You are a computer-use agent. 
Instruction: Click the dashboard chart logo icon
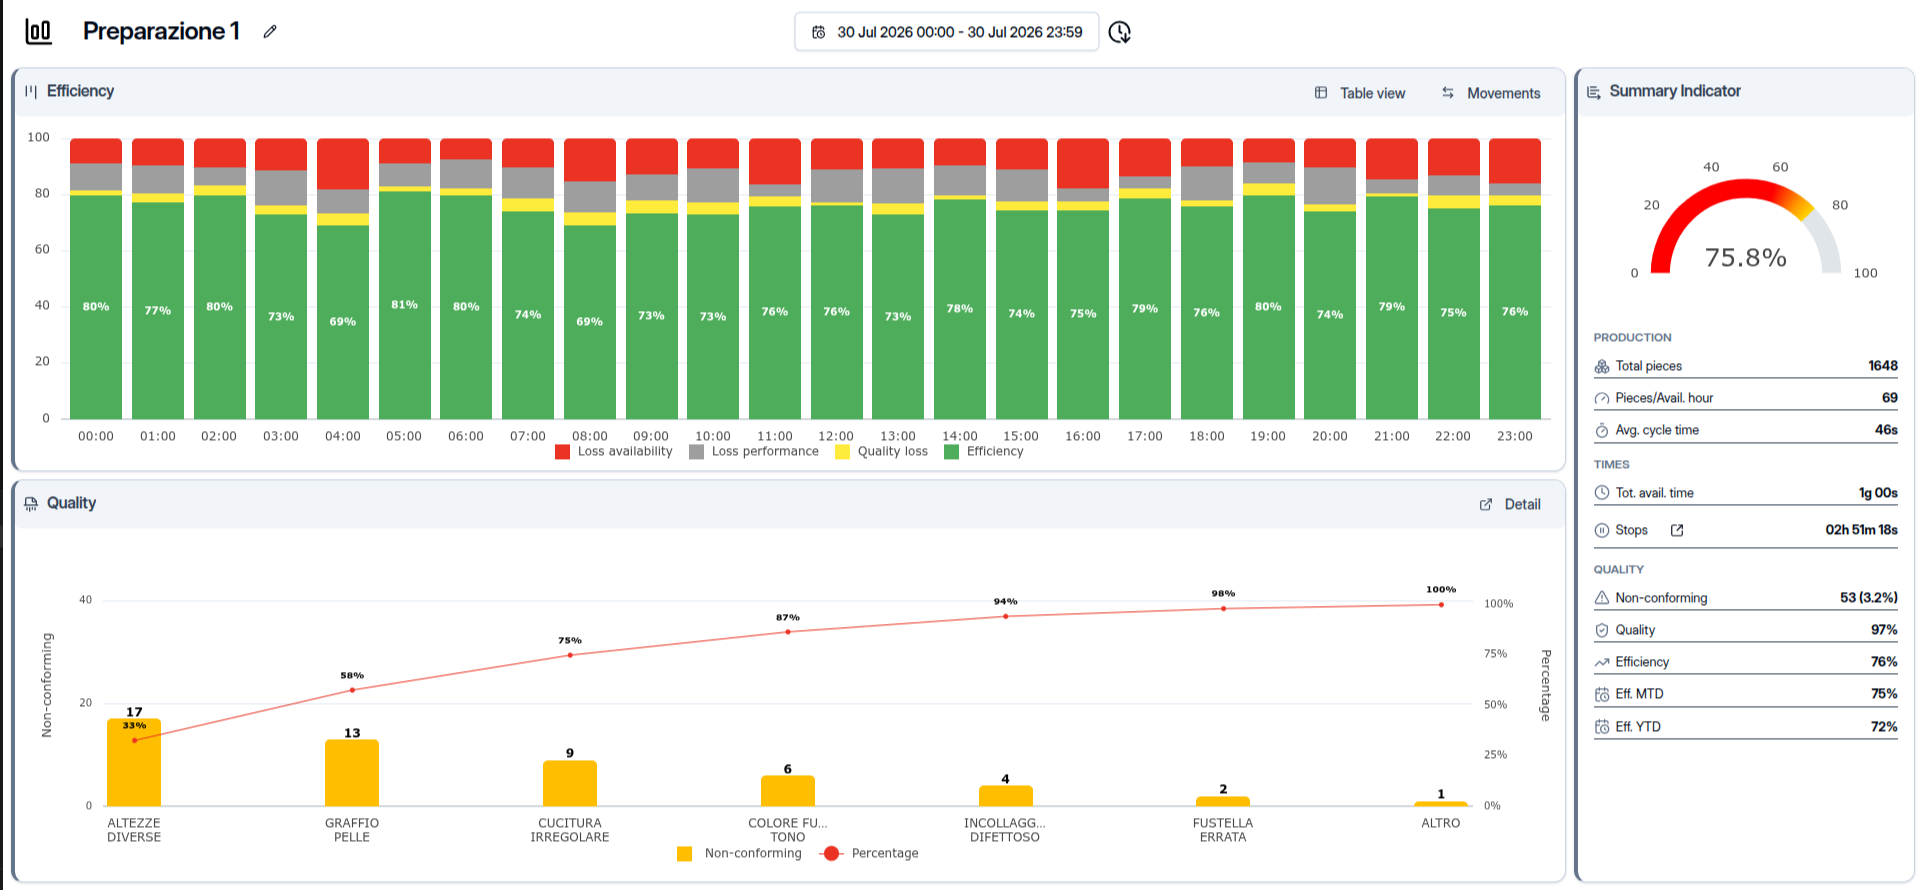[38, 31]
